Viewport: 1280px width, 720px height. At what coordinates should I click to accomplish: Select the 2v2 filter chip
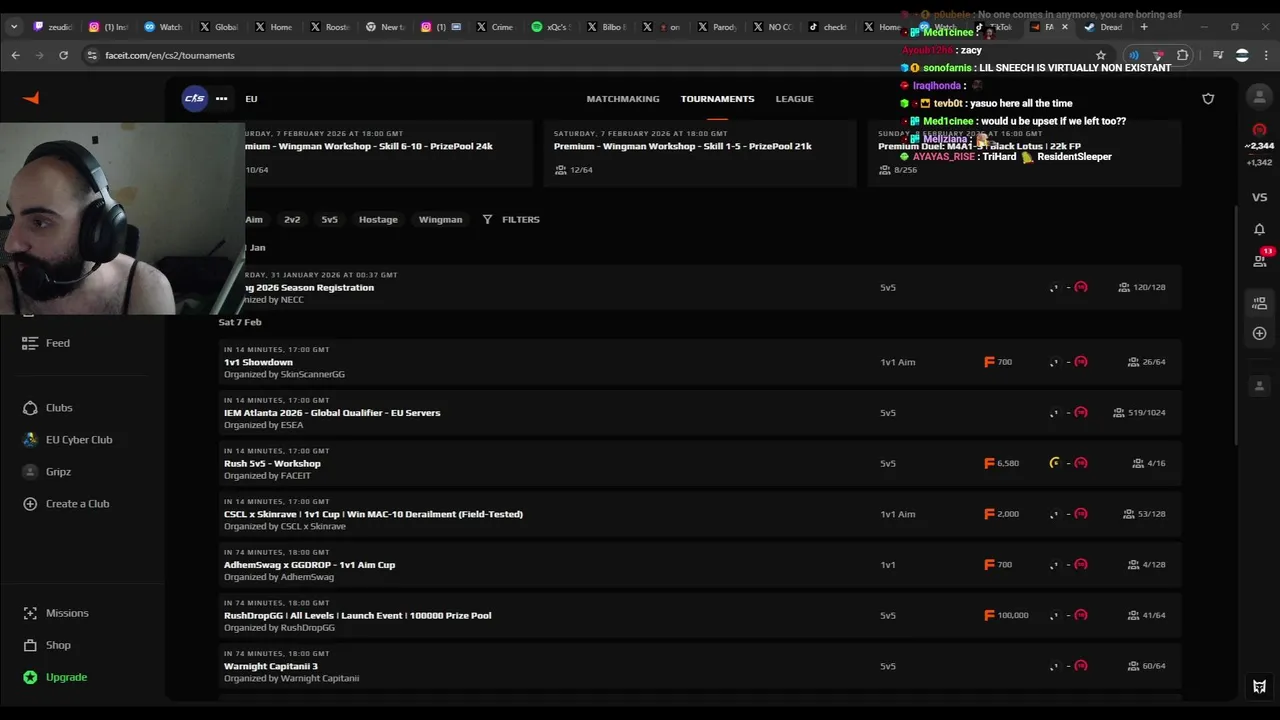click(x=292, y=219)
